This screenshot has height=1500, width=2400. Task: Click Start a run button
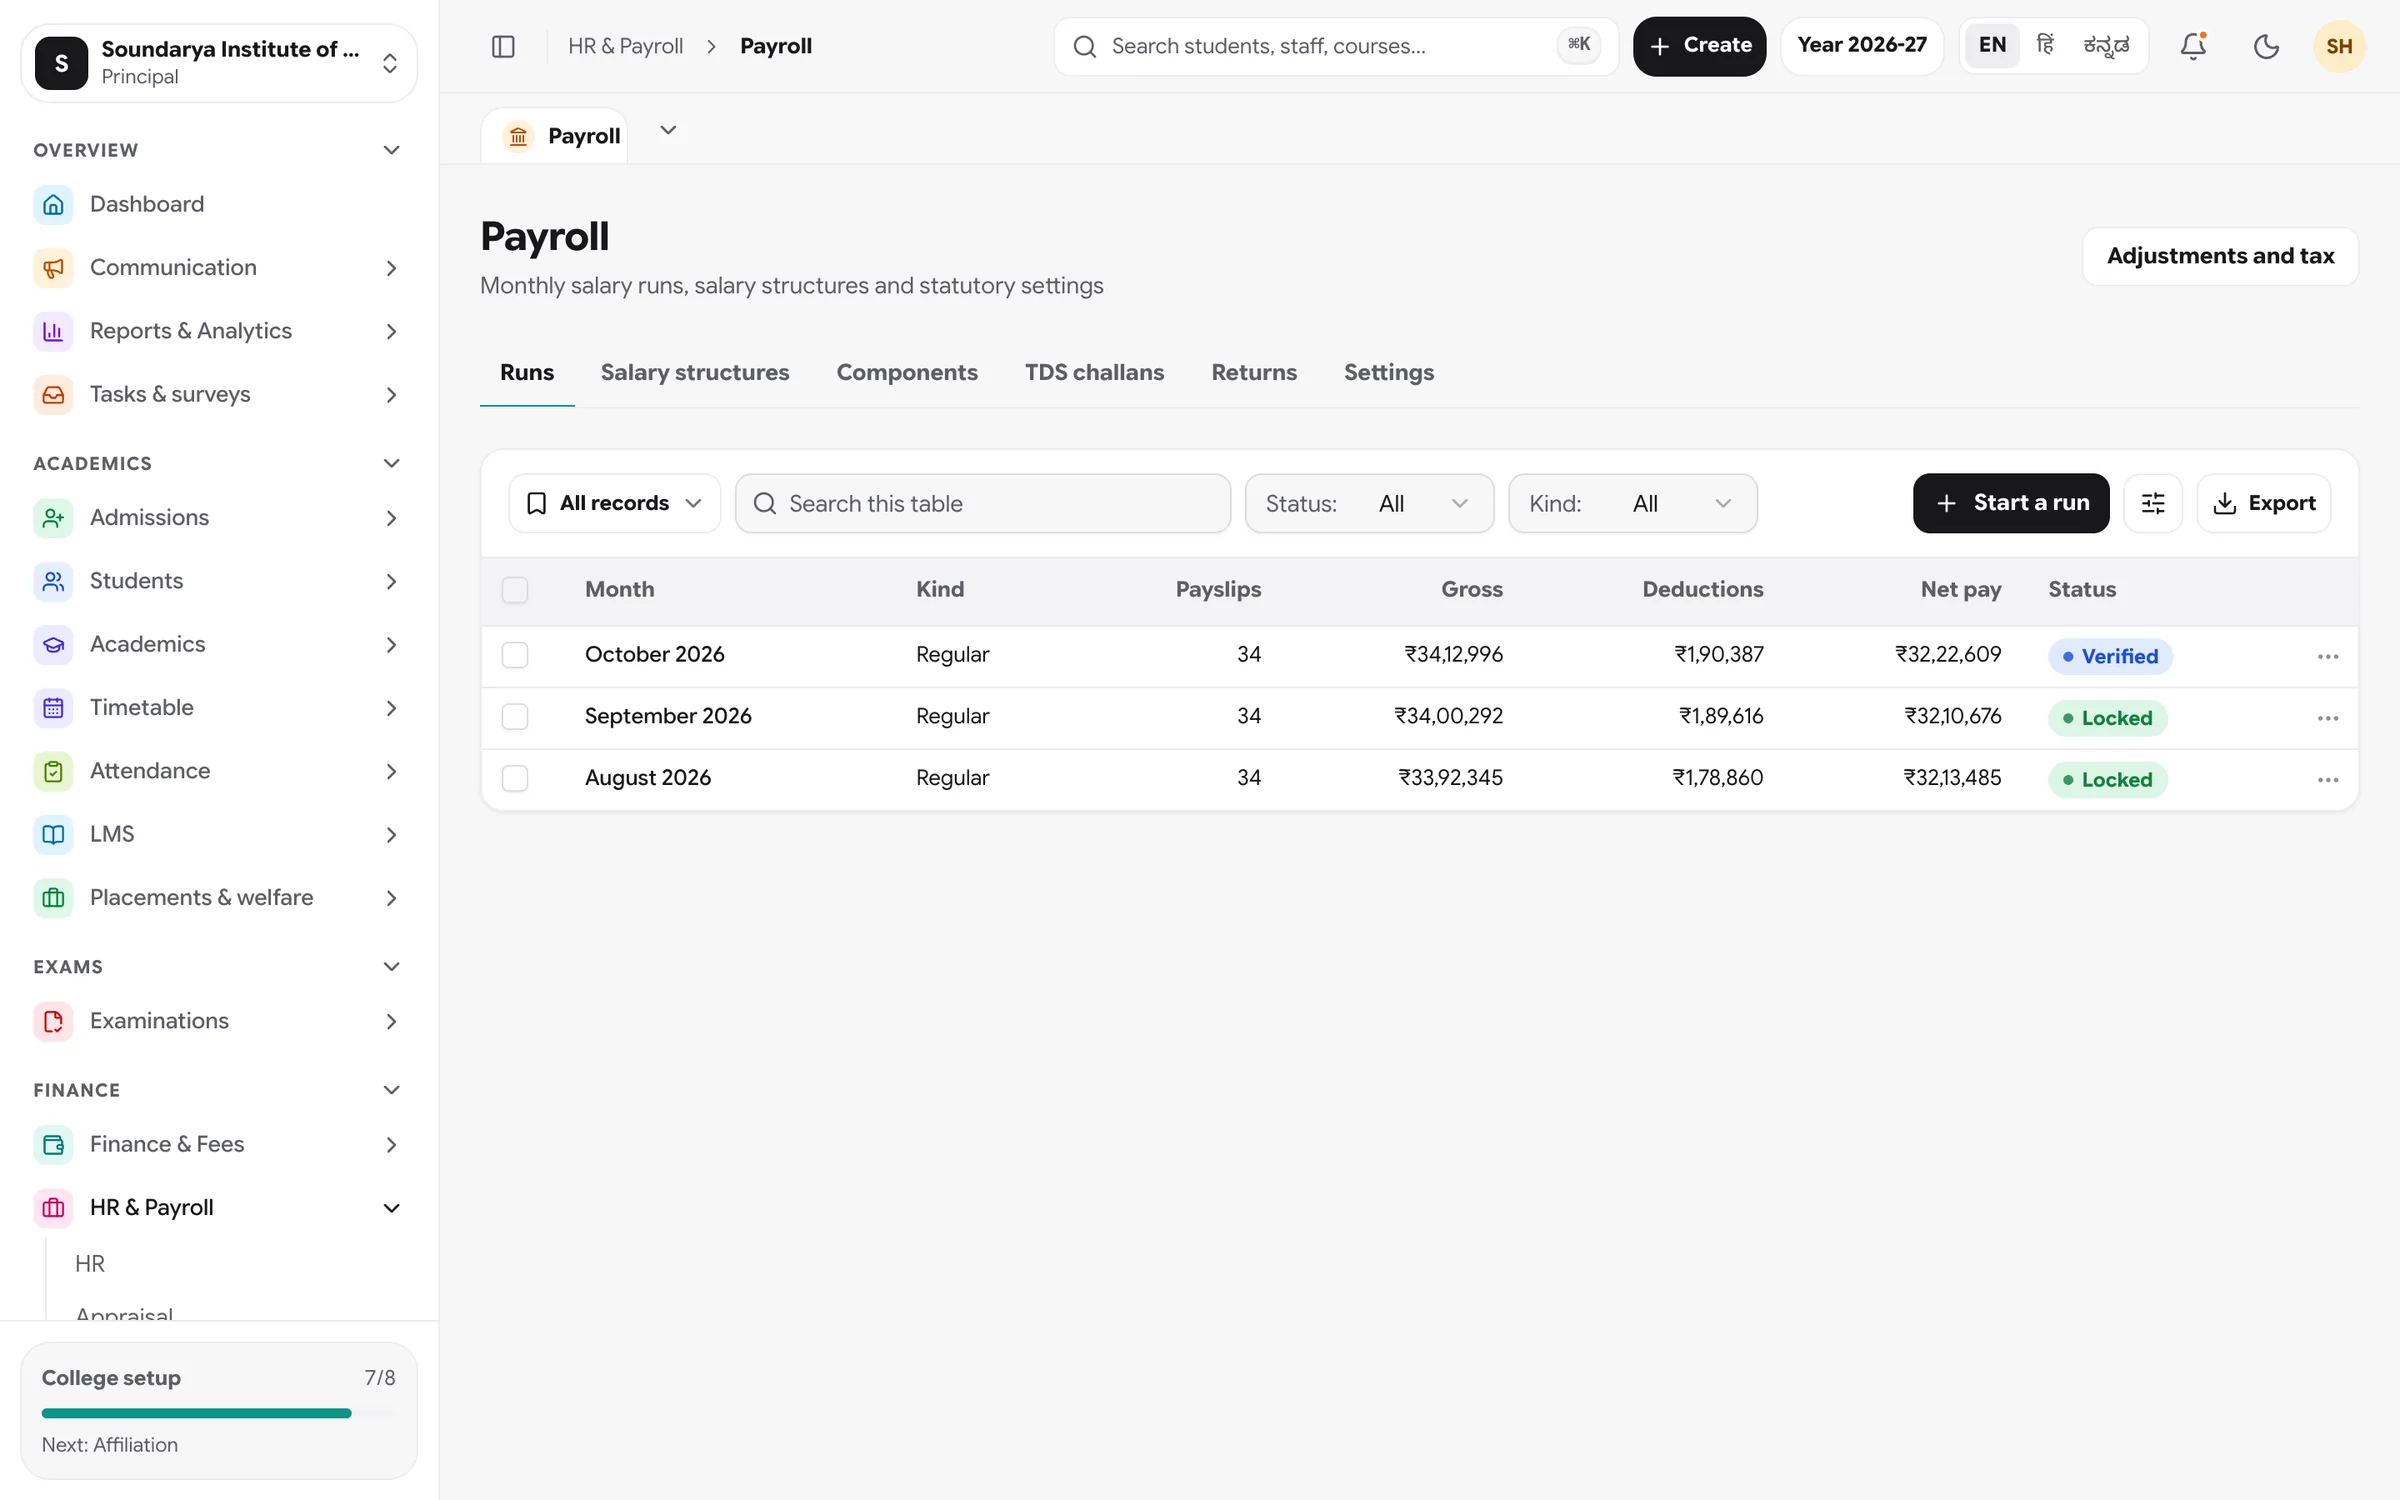[2011, 503]
